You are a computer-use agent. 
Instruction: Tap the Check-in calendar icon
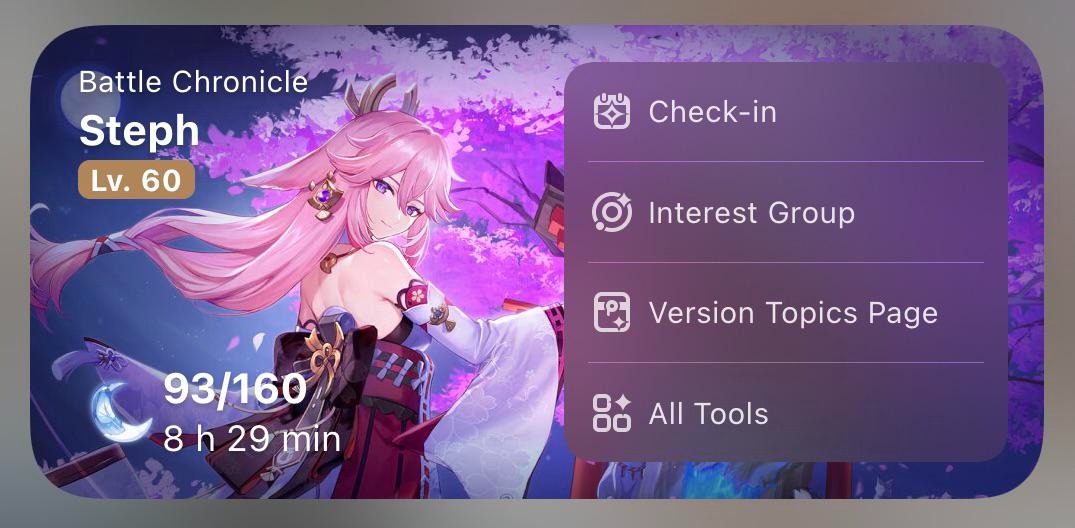click(x=612, y=111)
